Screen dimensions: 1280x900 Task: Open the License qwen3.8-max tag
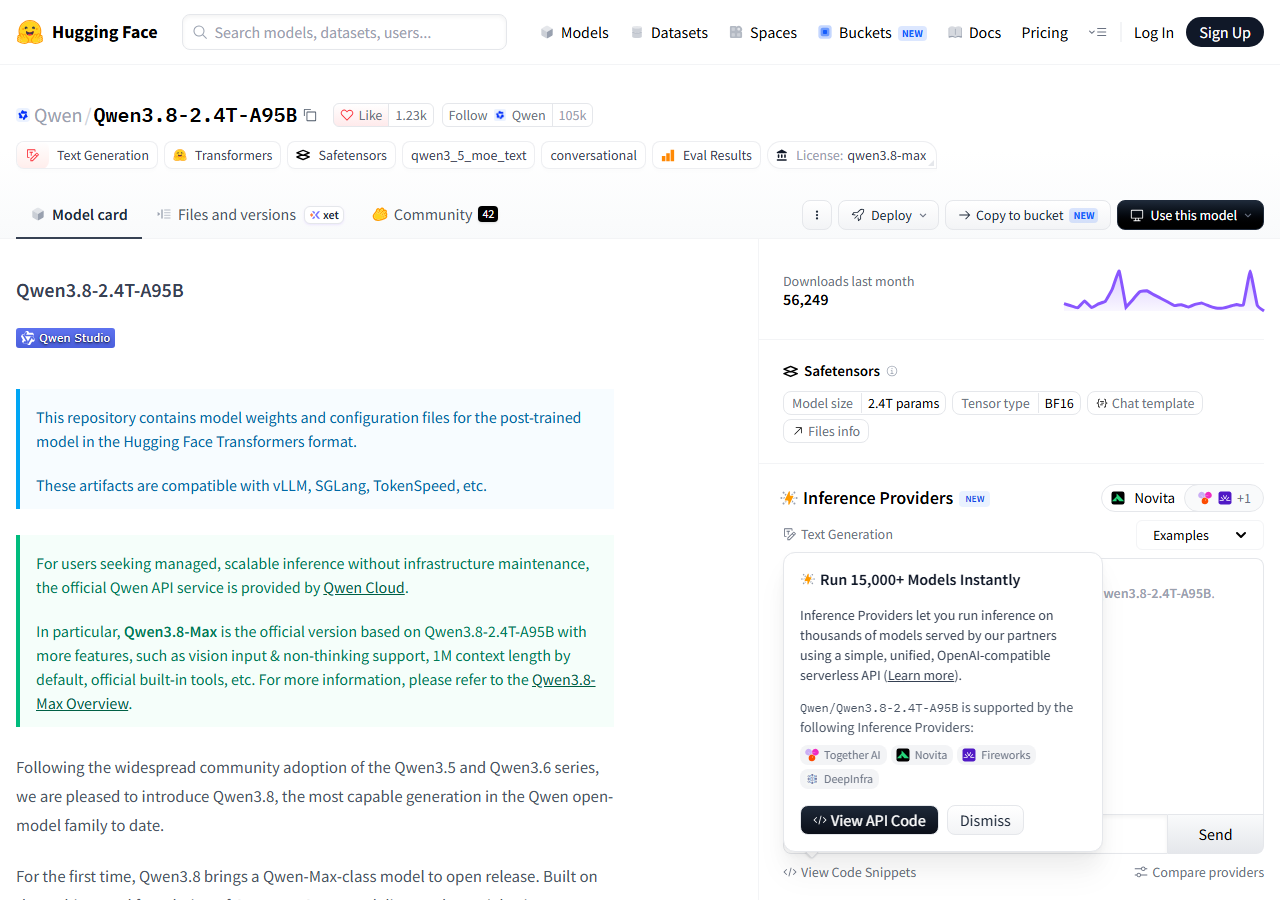[853, 155]
